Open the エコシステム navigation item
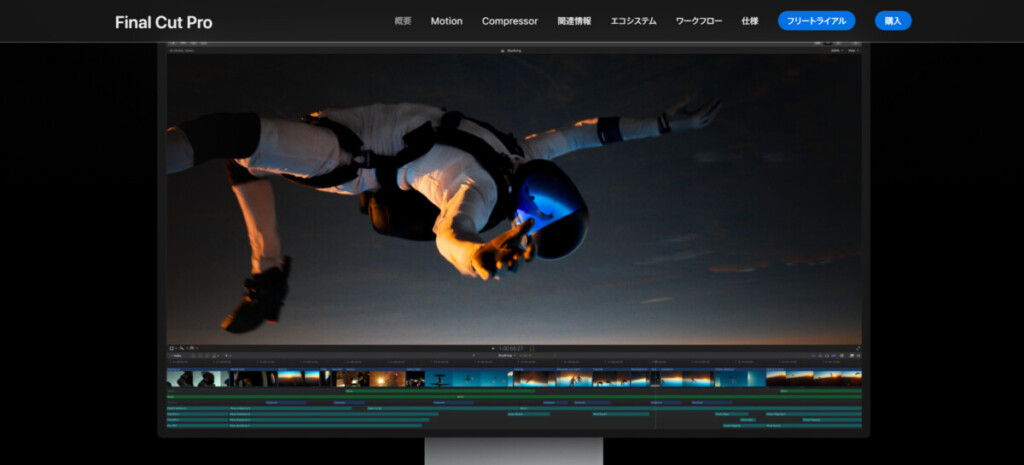Viewport: 1024px width, 465px height. 633,21
